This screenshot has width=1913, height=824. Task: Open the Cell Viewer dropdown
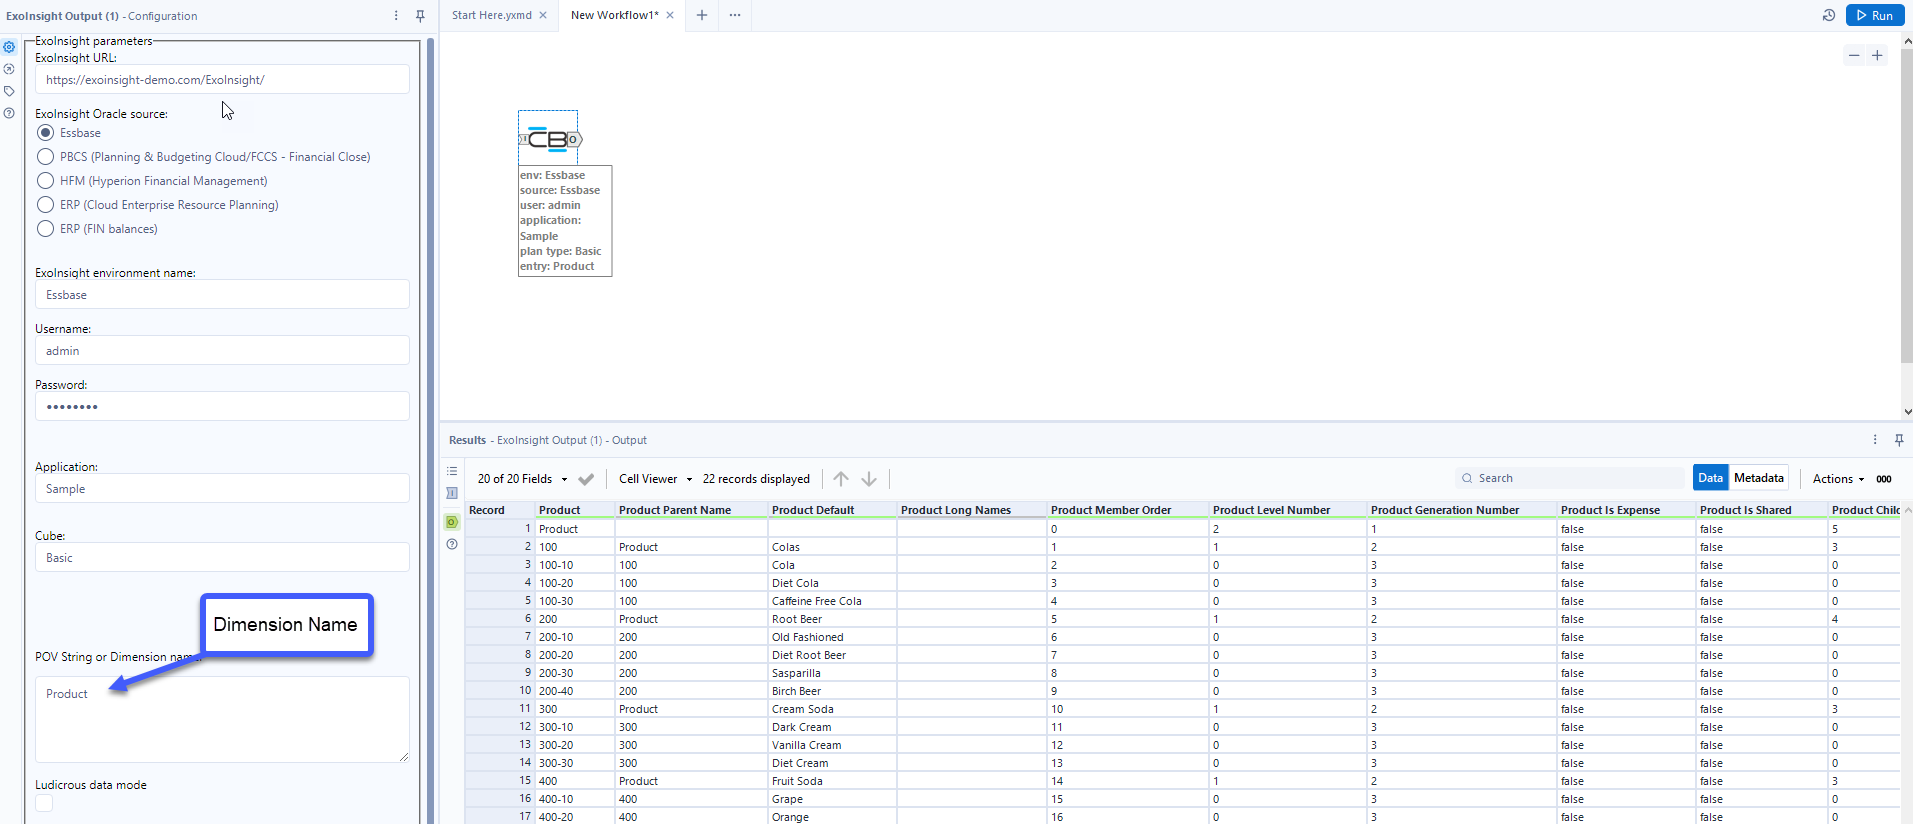pyautogui.click(x=655, y=479)
